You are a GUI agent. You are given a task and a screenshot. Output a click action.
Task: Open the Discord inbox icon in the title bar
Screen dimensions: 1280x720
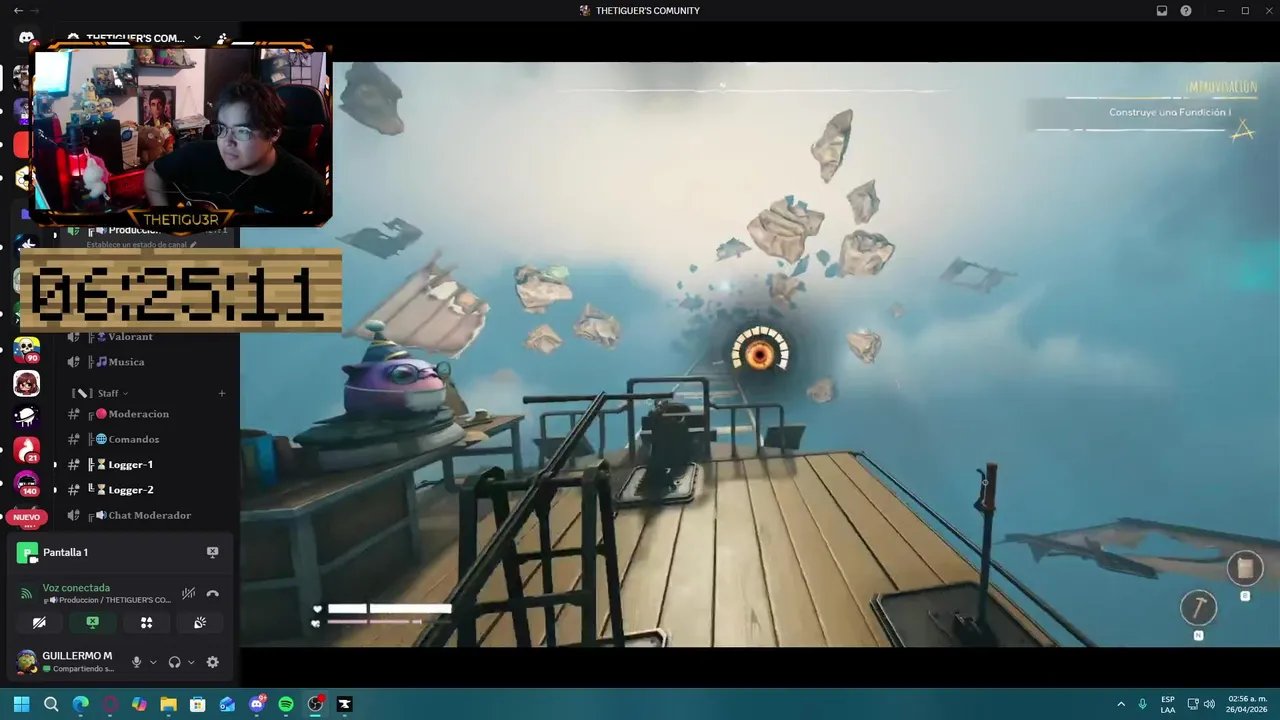point(1161,10)
